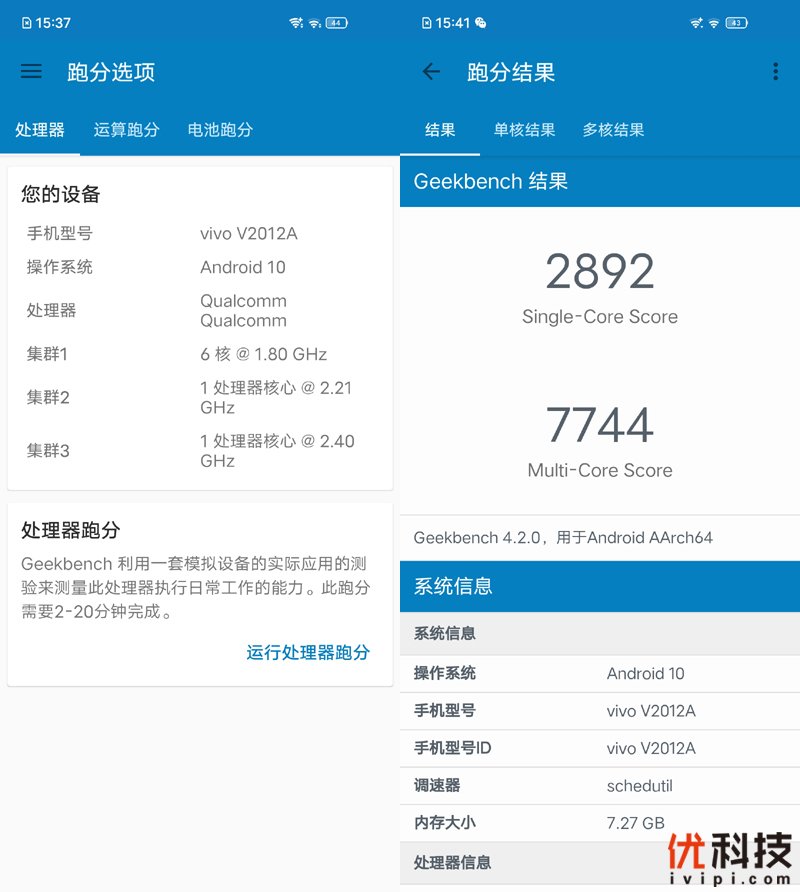Tap the 7744 Multi-Core Score

point(600,425)
